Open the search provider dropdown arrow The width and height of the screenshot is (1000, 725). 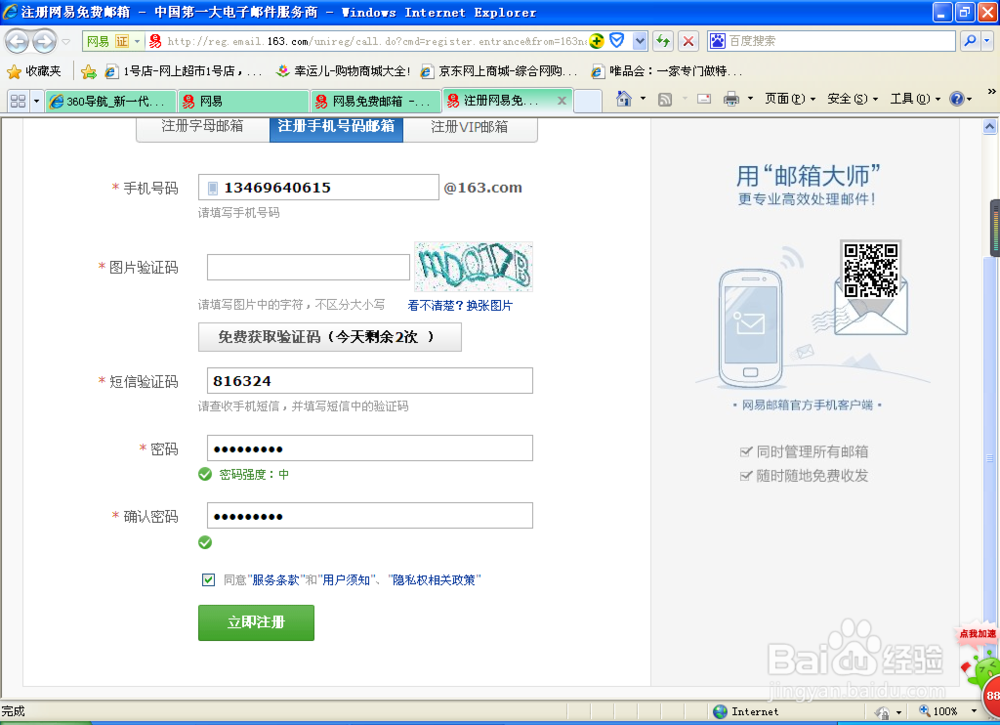pos(987,41)
